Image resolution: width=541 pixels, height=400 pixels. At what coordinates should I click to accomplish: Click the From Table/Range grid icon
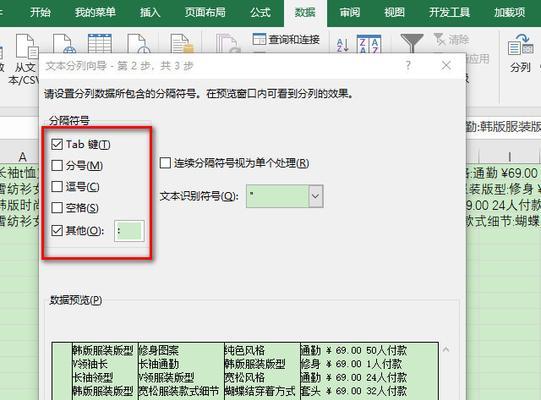tap(100, 43)
